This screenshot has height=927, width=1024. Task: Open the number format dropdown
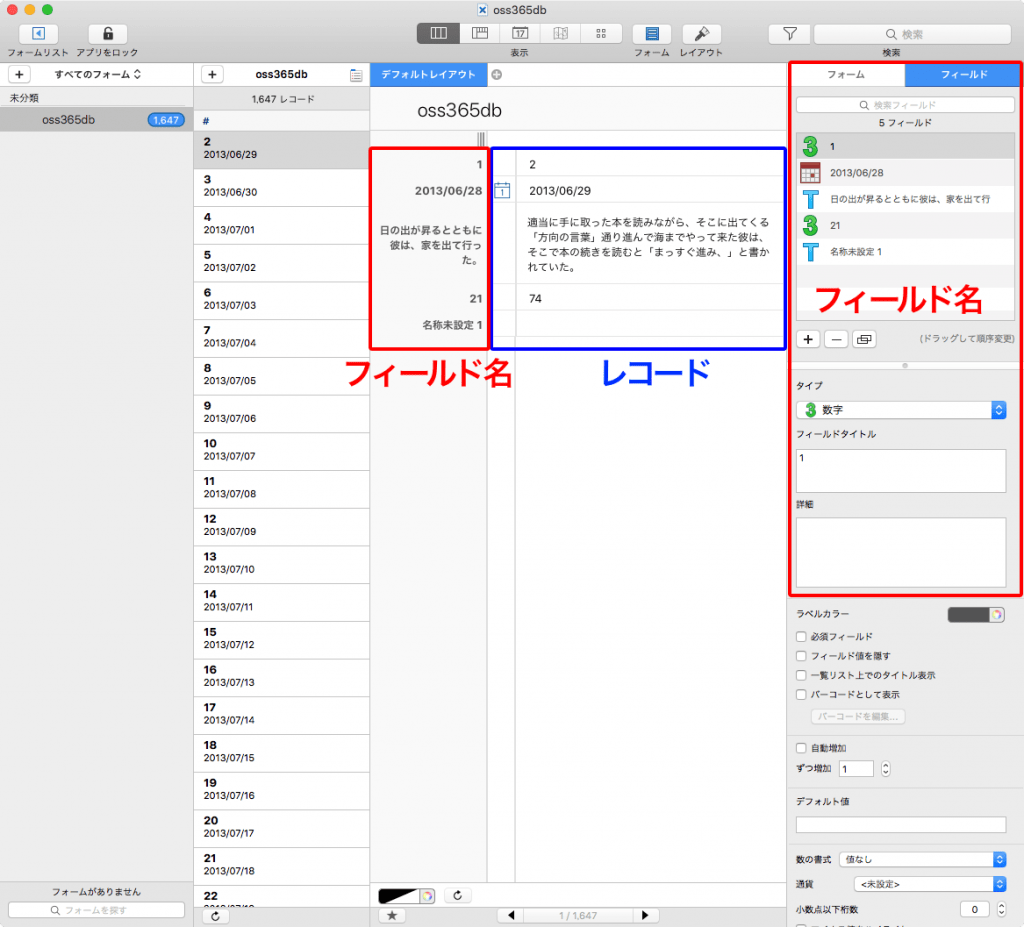click(x=923, y=859)
